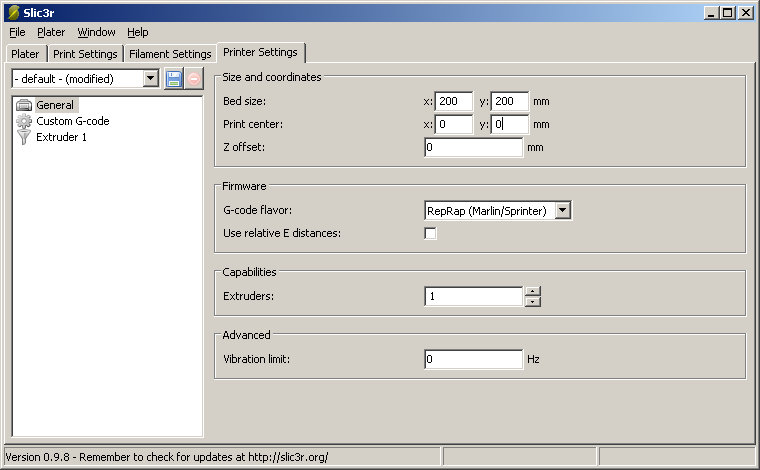Select the Printer Settings tab
760x470 pixels.
point(261,52)
